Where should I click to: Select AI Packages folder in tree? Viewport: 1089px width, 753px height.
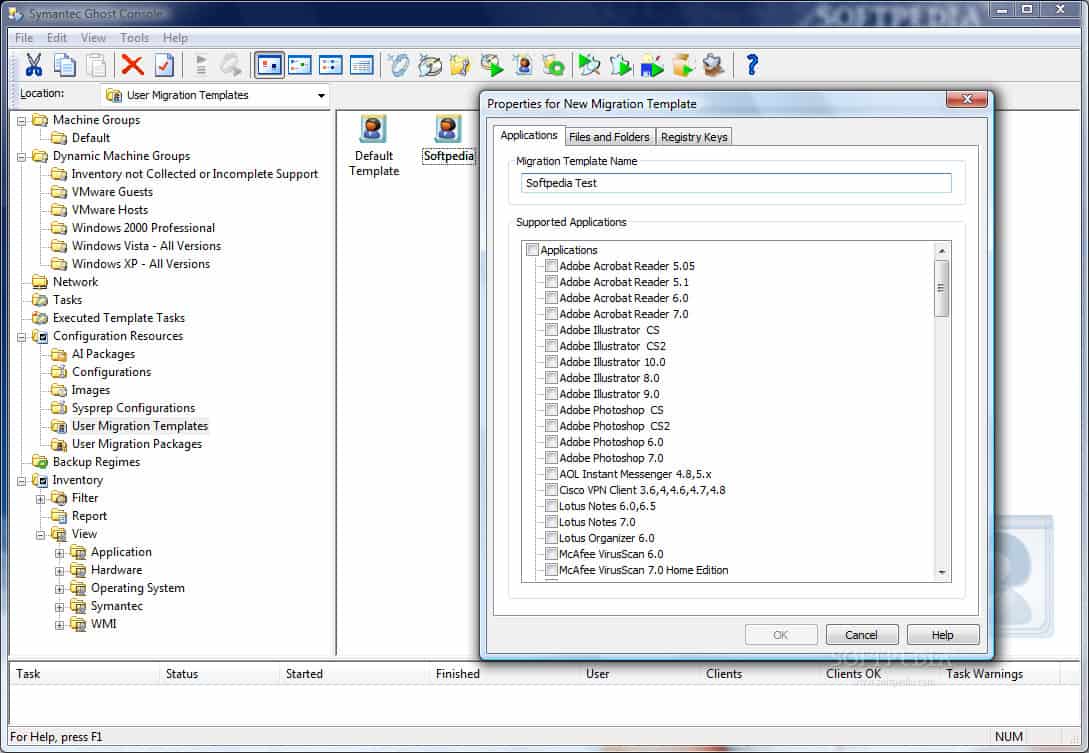tap(103, 354)
